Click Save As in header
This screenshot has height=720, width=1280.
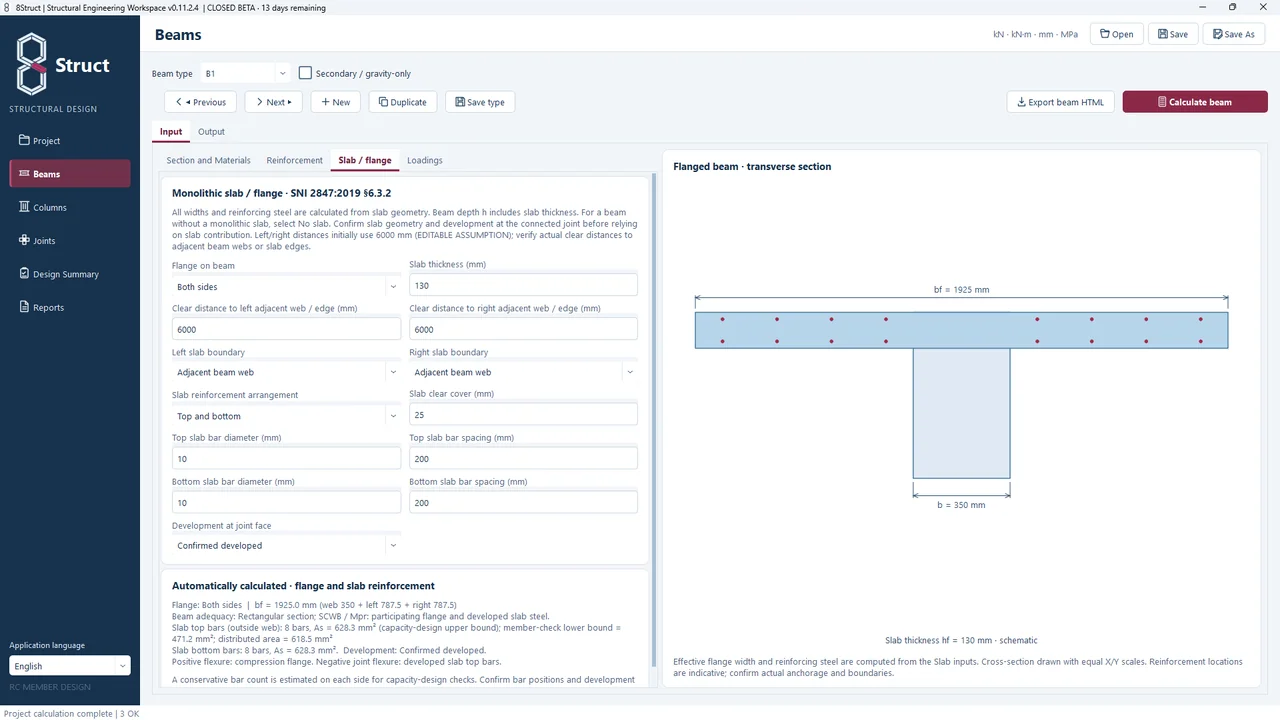click(x=1234, y=34)
